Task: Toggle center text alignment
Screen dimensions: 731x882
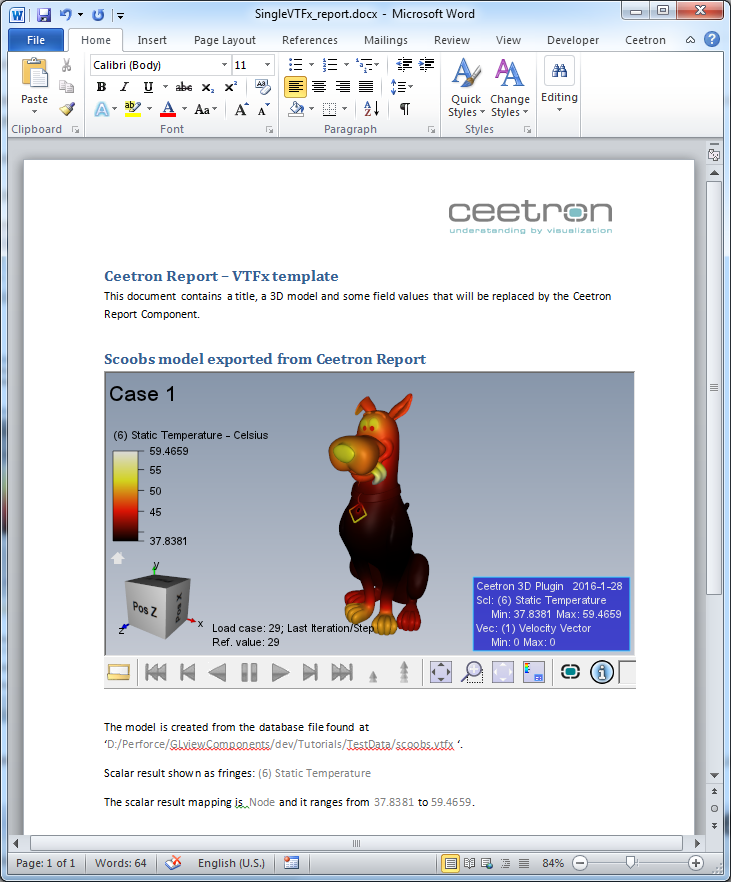Action: pyautogui.click(x=319, y=87)
